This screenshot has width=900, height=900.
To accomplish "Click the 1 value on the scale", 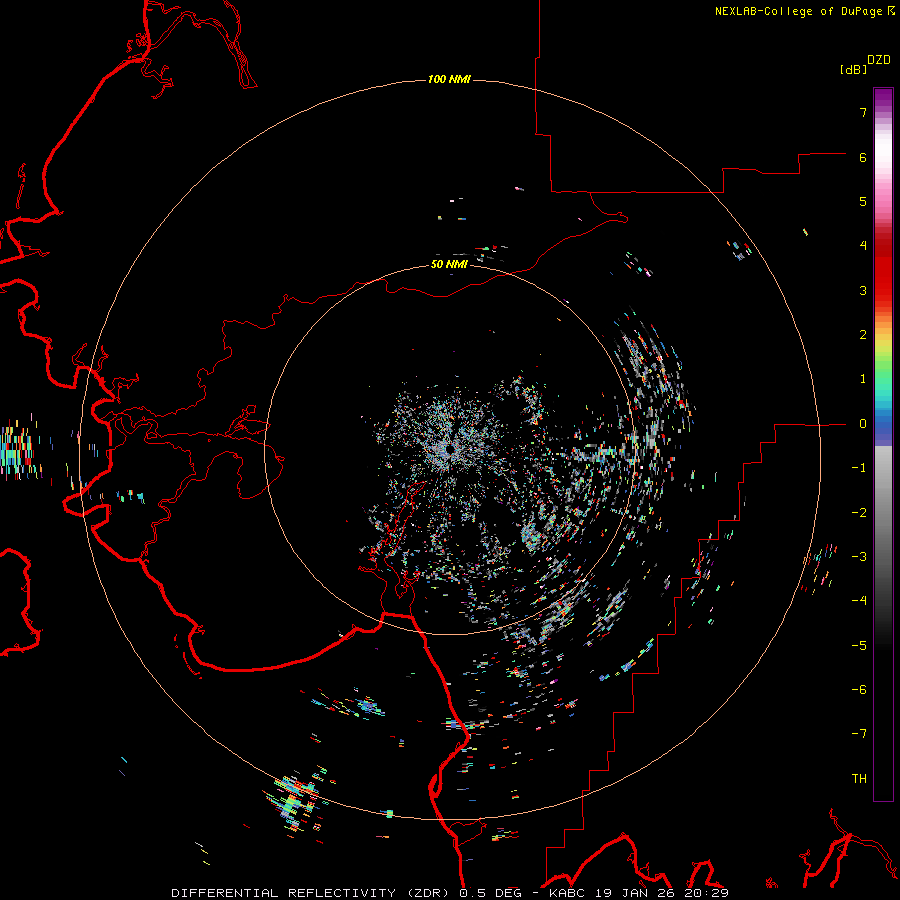I will coord(863,379).
